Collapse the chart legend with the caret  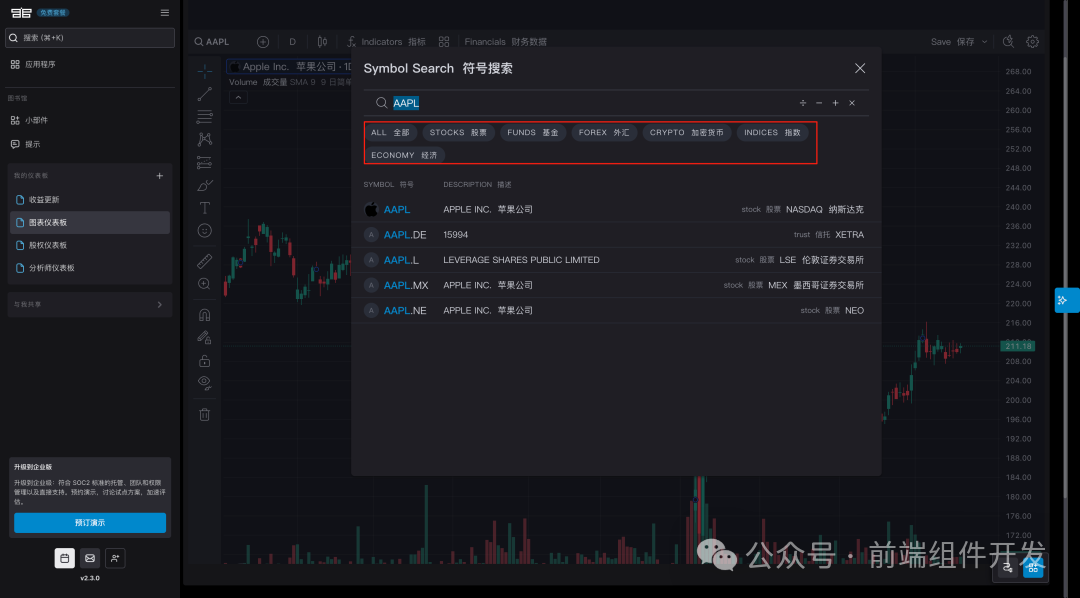point(238,98)
